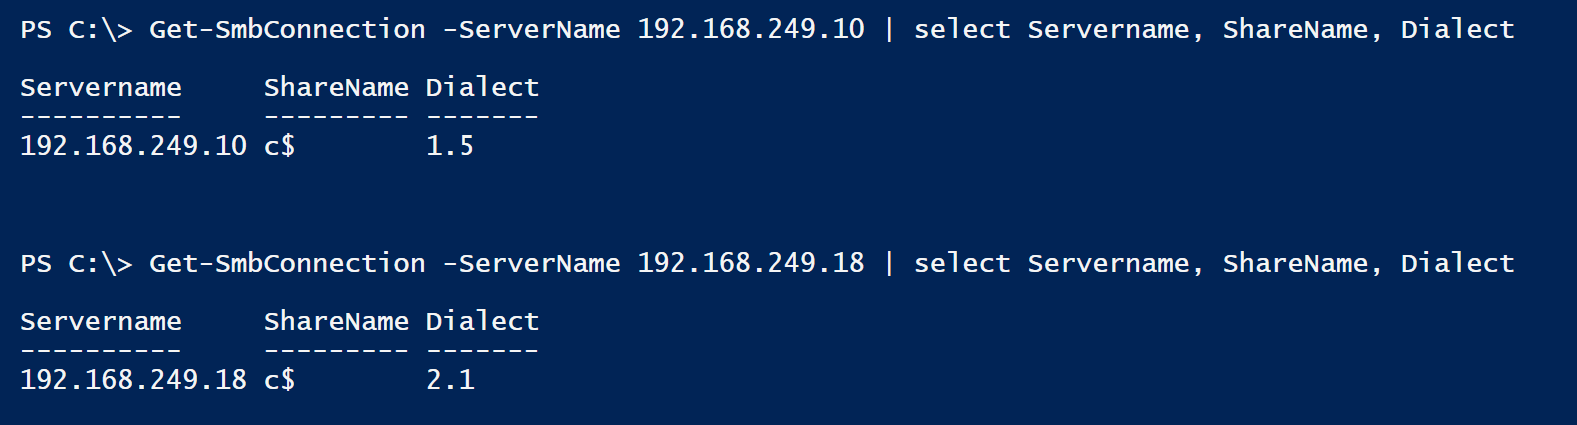Click the c$ share beside 192.168.249.18
Image resolution: width=1577 pixels, height=425 pixels.
point(279,380)
